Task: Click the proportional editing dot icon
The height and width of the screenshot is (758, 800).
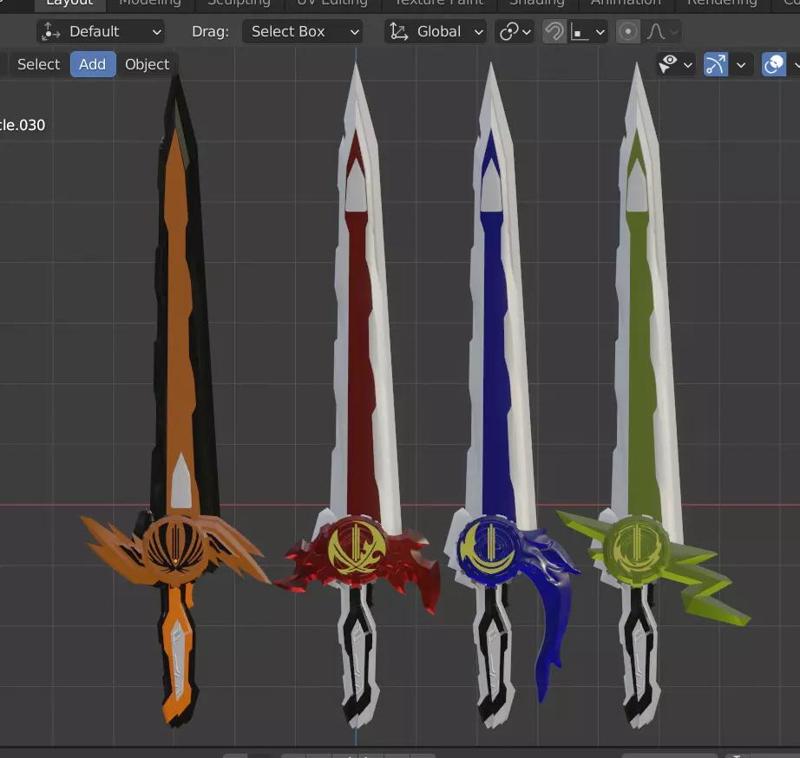Action: click(627, 31)
